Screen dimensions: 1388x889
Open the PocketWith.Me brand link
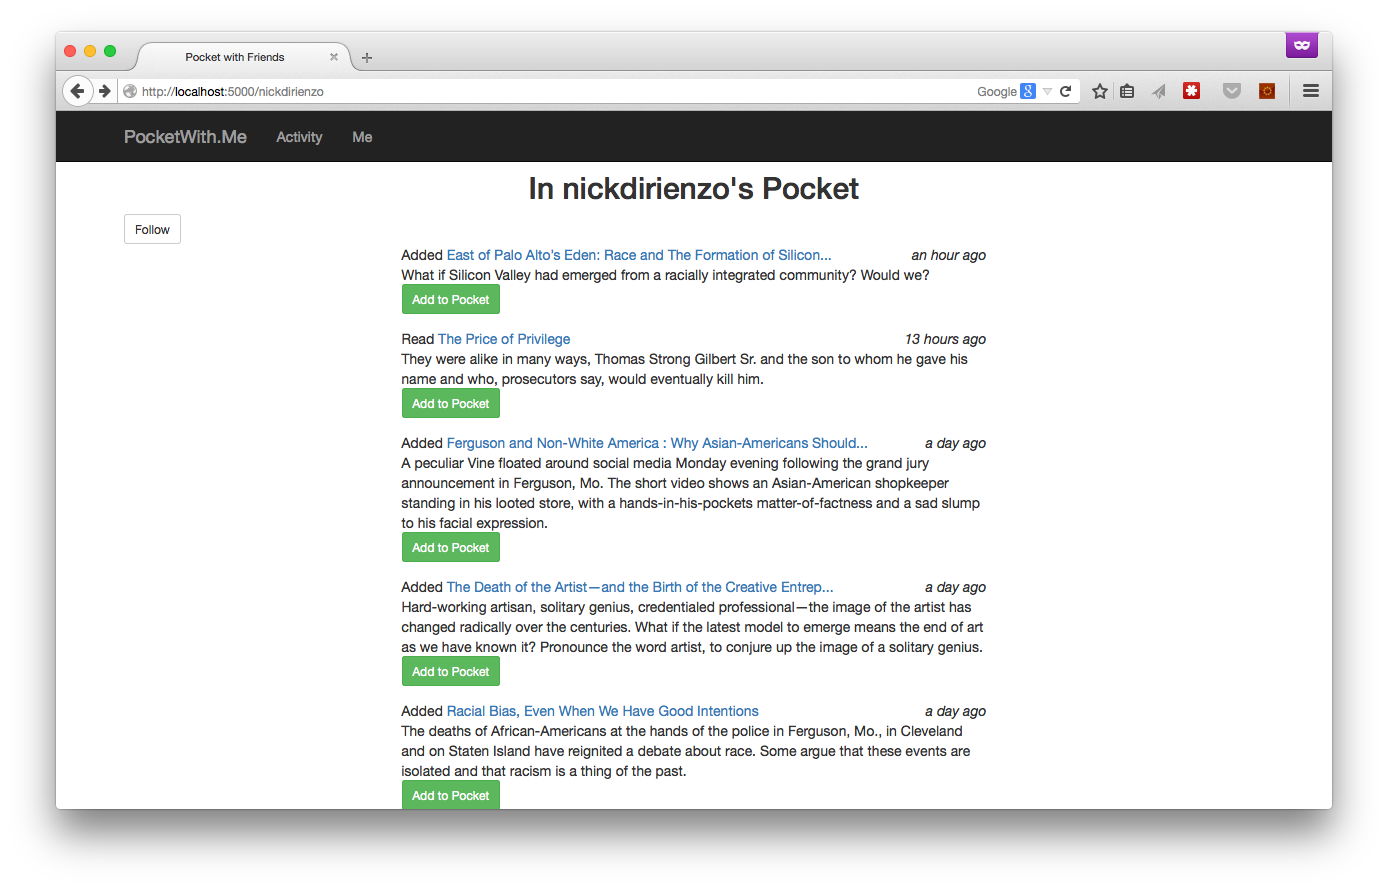pos(185,137)
